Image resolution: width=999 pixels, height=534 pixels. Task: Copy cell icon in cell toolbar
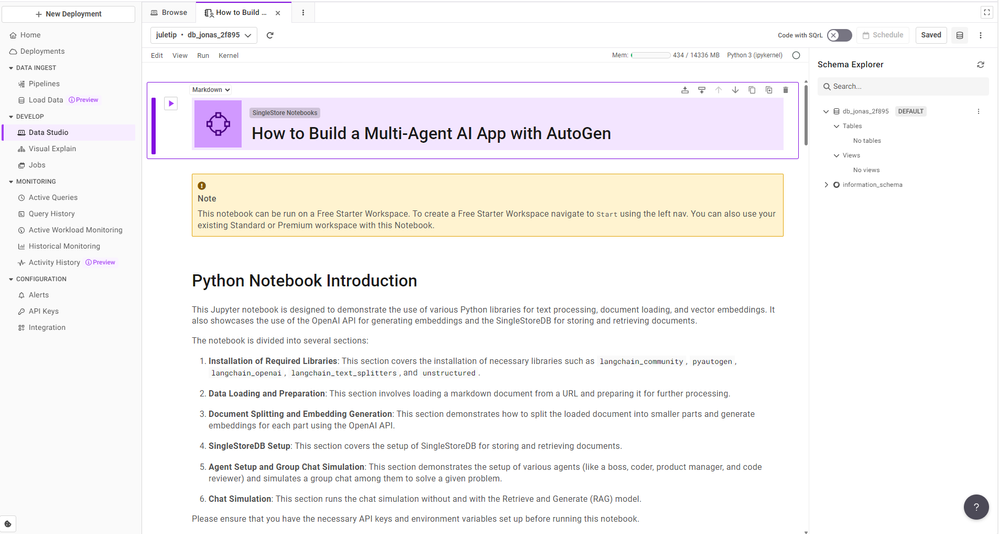752,90
